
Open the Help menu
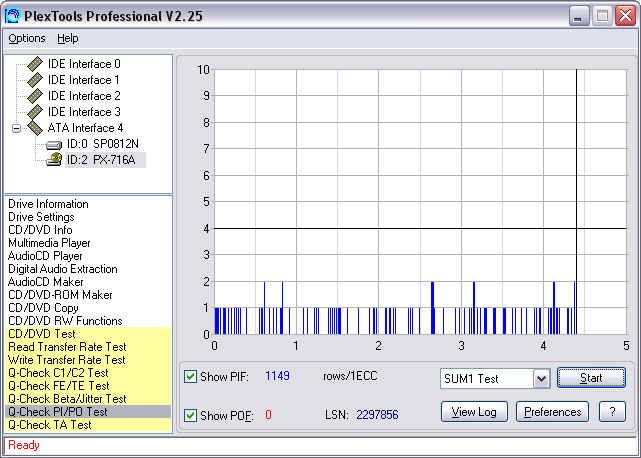[x=67, y=38]
